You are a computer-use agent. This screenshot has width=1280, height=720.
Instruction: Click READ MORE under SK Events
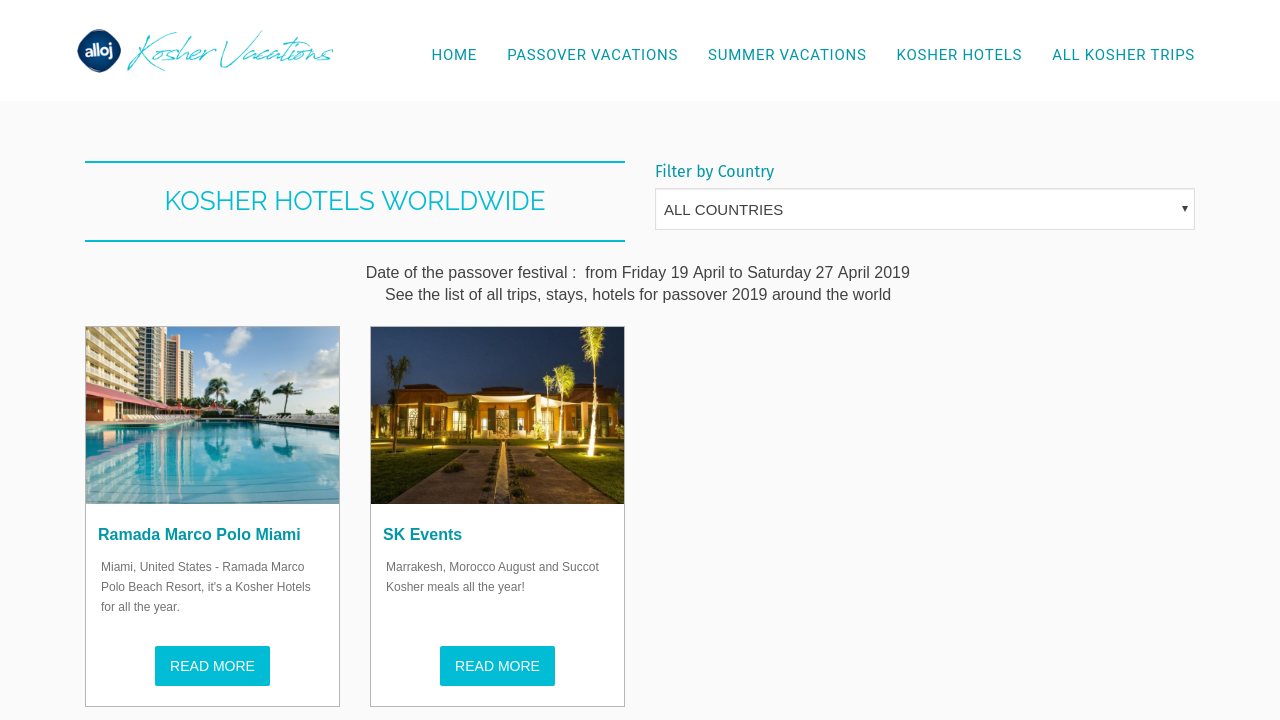[x=497, y=666]
